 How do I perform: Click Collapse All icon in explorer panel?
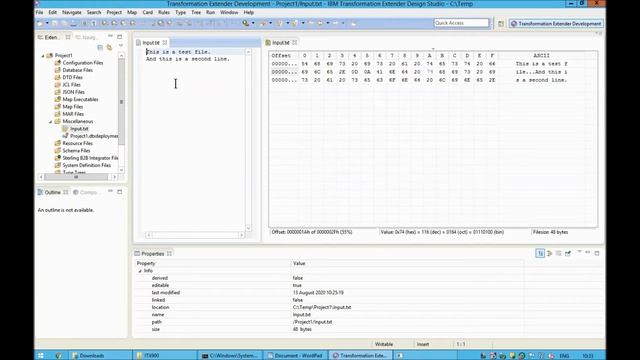100,47
